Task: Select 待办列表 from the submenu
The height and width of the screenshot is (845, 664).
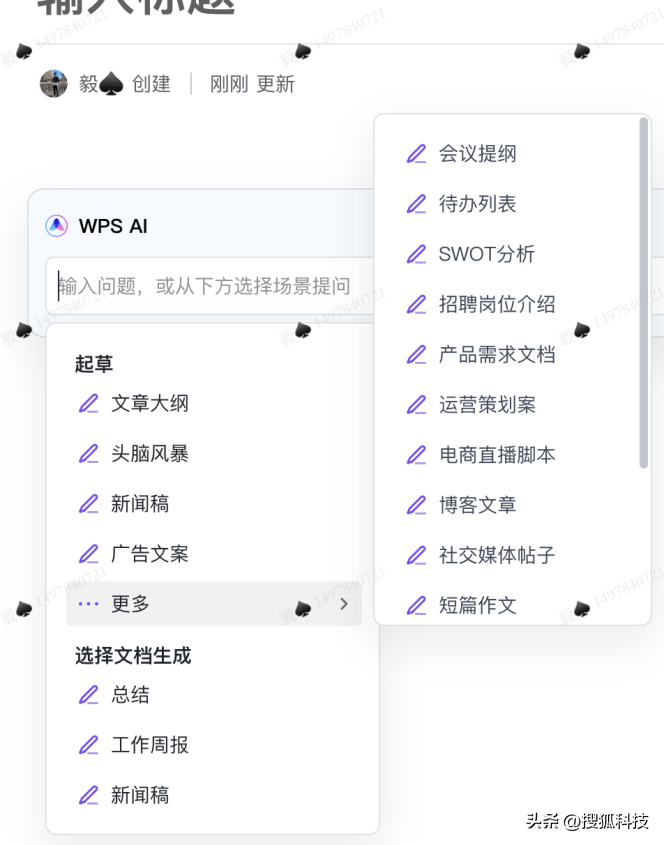Action: (478, 204)
